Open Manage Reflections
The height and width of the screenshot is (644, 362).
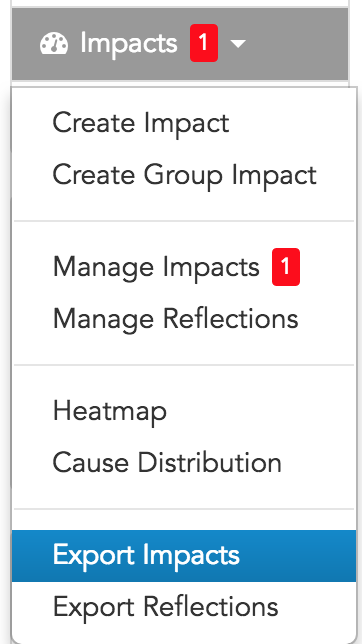(x=176, y=318)
